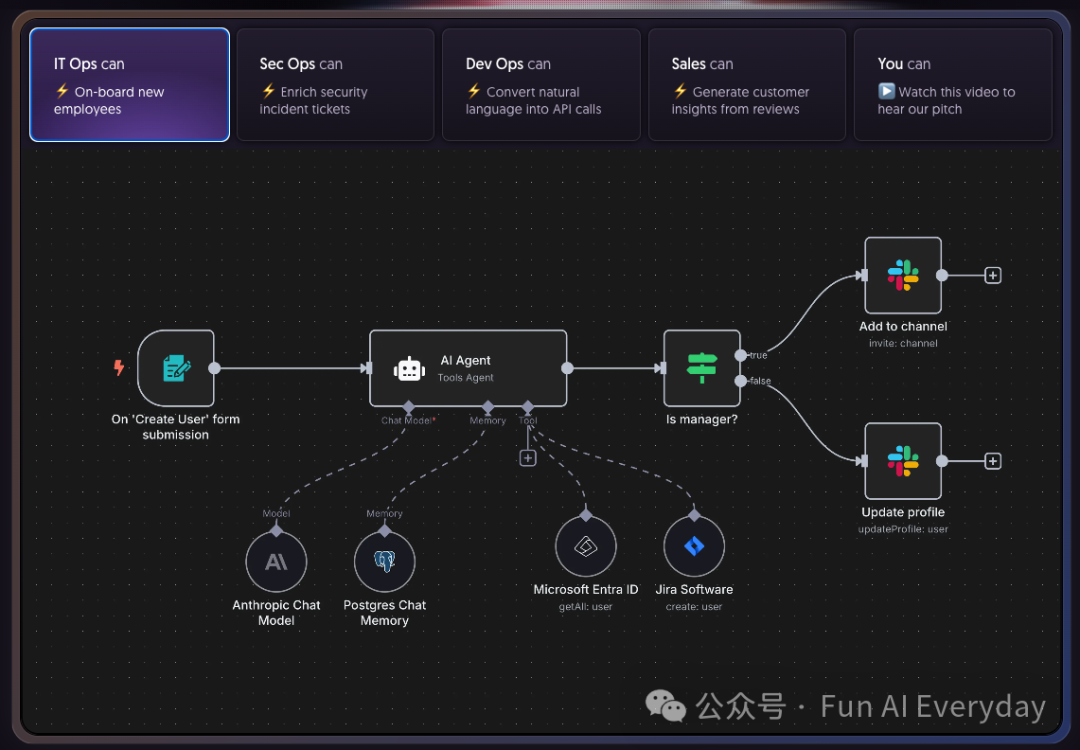Select the Postgres Chat Memory node

click(x=384, y=561)
